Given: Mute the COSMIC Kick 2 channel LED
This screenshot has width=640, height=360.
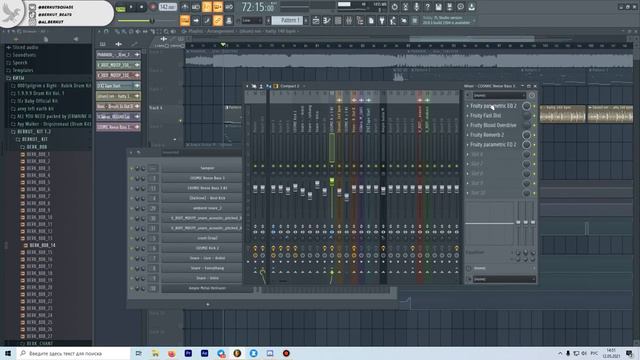Looking at the screenshot, I should 131,248.
